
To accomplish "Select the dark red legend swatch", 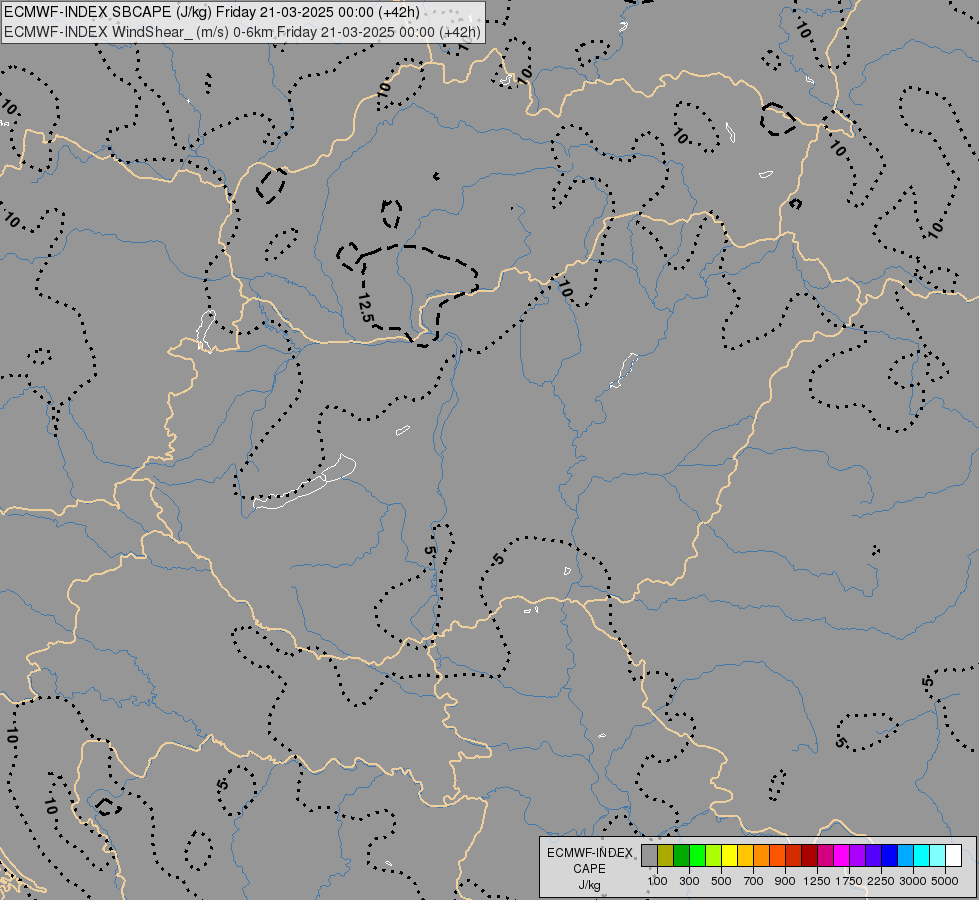I will tap(809, 856).
